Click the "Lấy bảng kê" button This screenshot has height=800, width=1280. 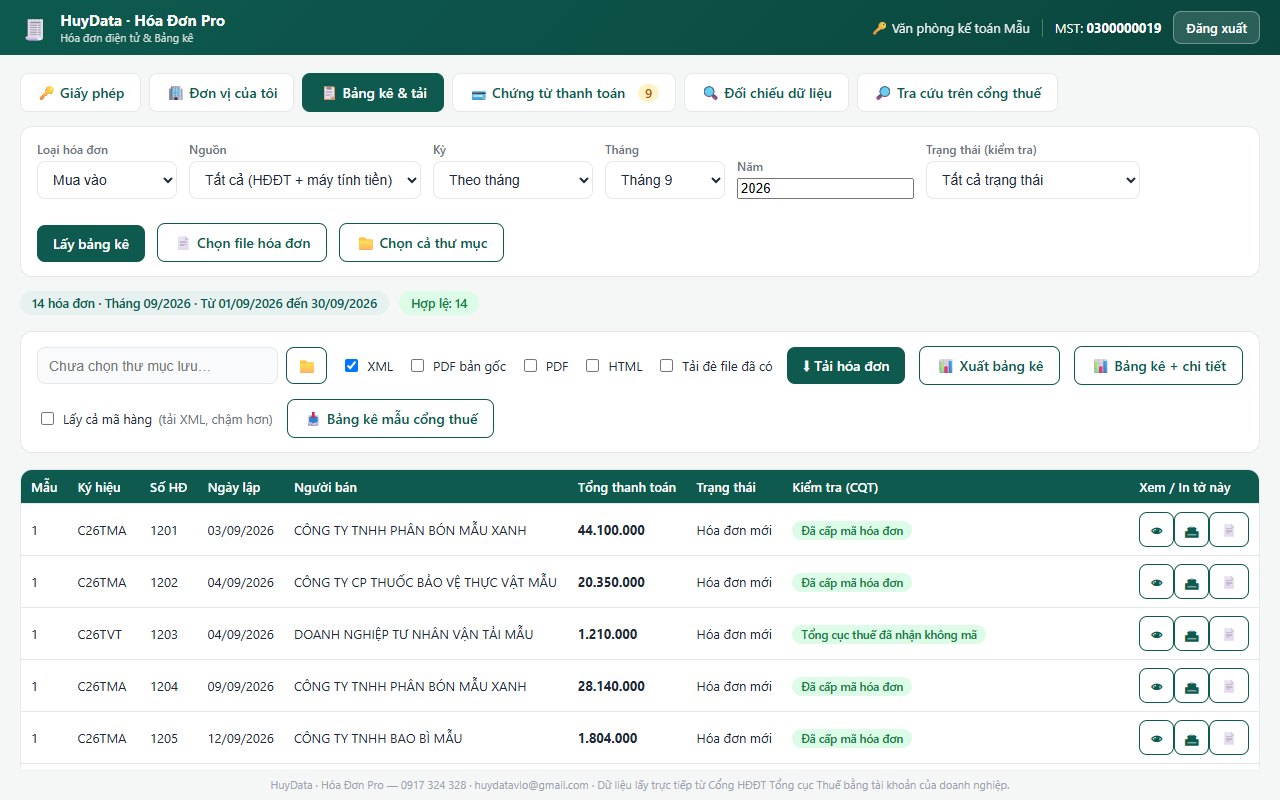[x=91, y=243]
